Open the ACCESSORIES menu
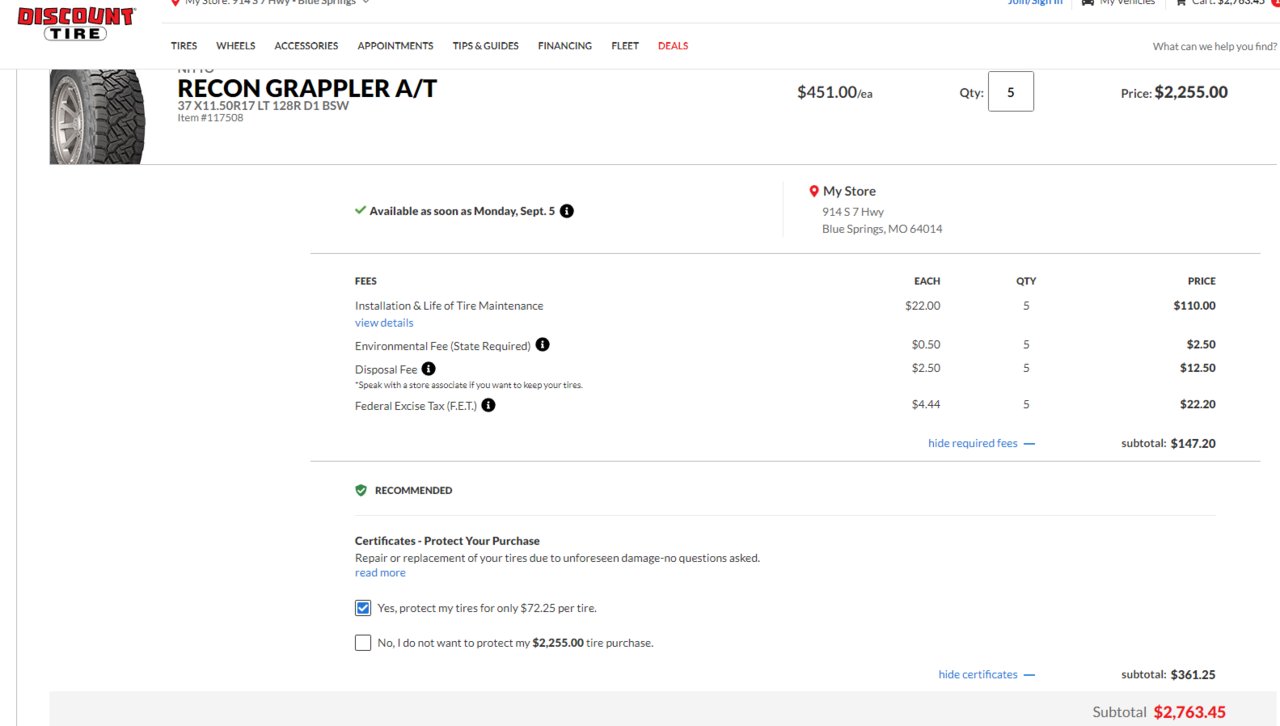This screenshot has height=726, width=1280. pos(306,46)
